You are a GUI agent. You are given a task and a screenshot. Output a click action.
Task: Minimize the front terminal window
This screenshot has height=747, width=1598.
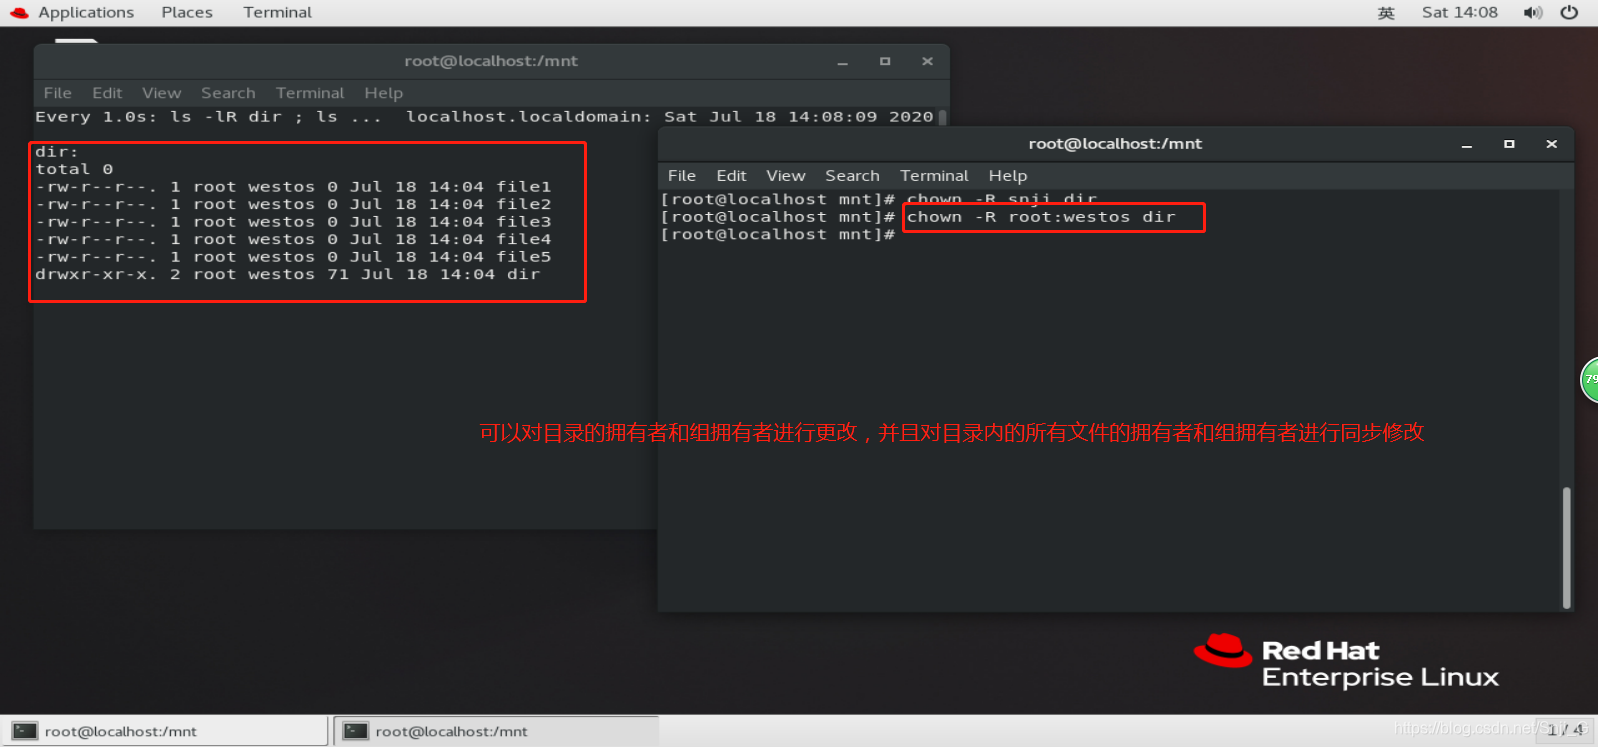(x=1467, y=145)
